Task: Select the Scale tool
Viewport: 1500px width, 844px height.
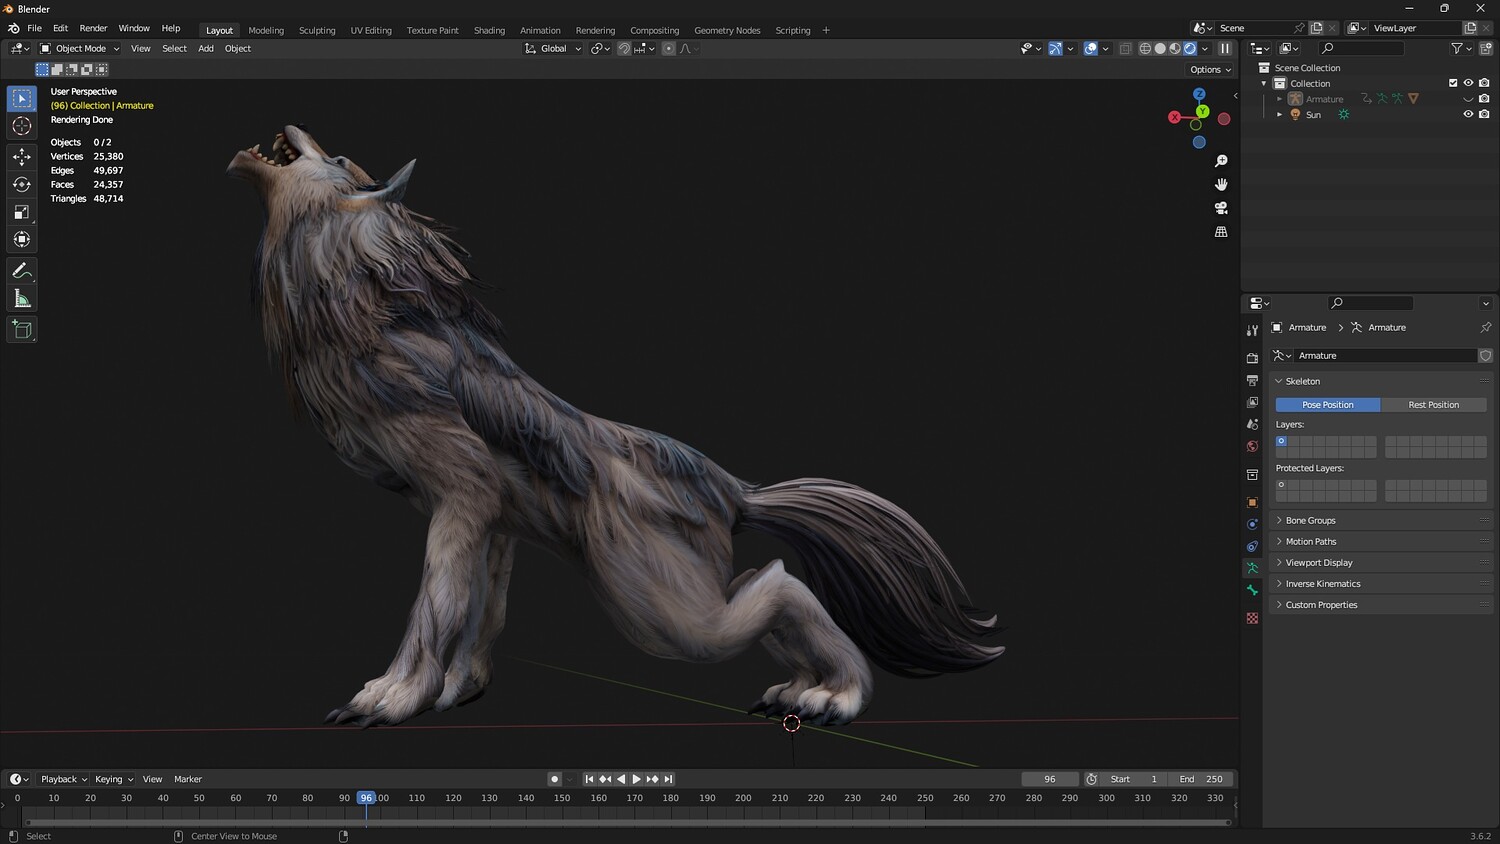Action: click(x=22, y=212)
